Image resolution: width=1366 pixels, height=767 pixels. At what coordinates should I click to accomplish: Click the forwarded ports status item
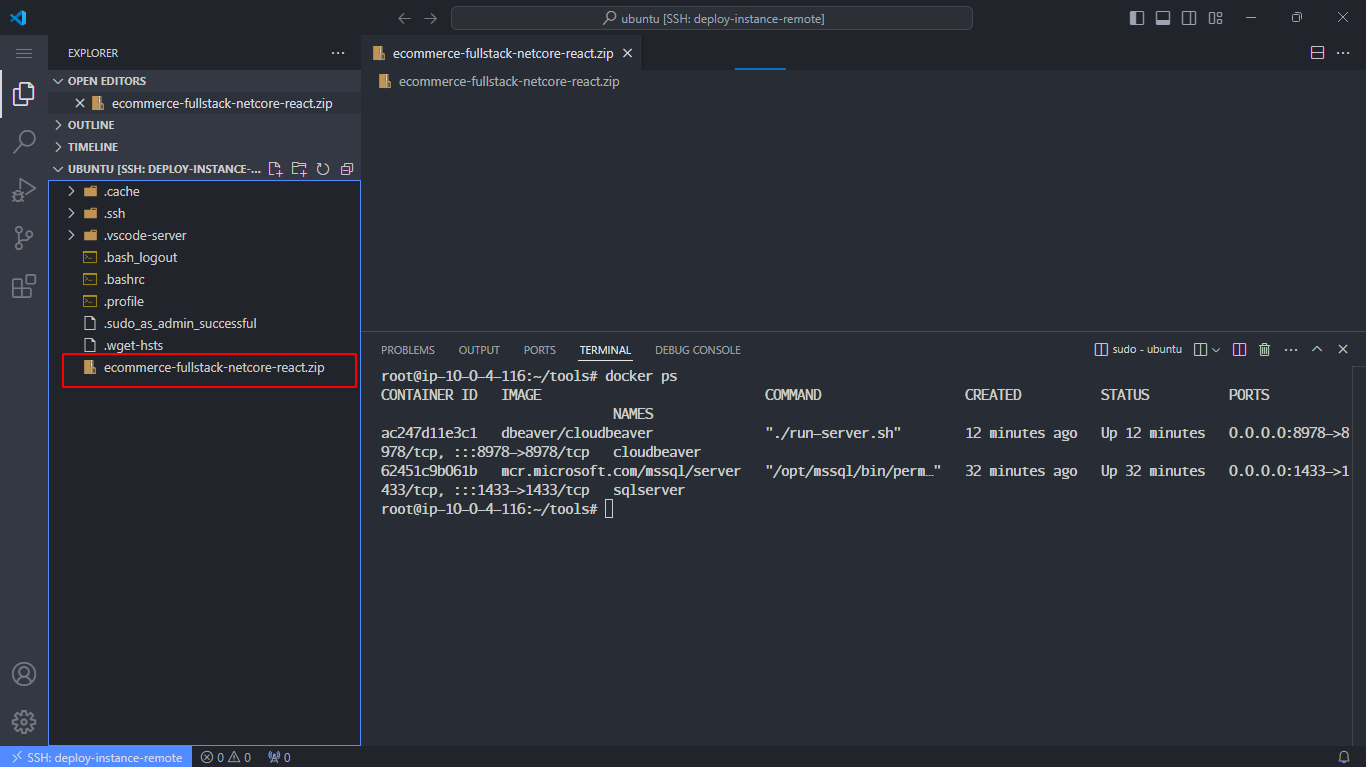coord(279,757)
